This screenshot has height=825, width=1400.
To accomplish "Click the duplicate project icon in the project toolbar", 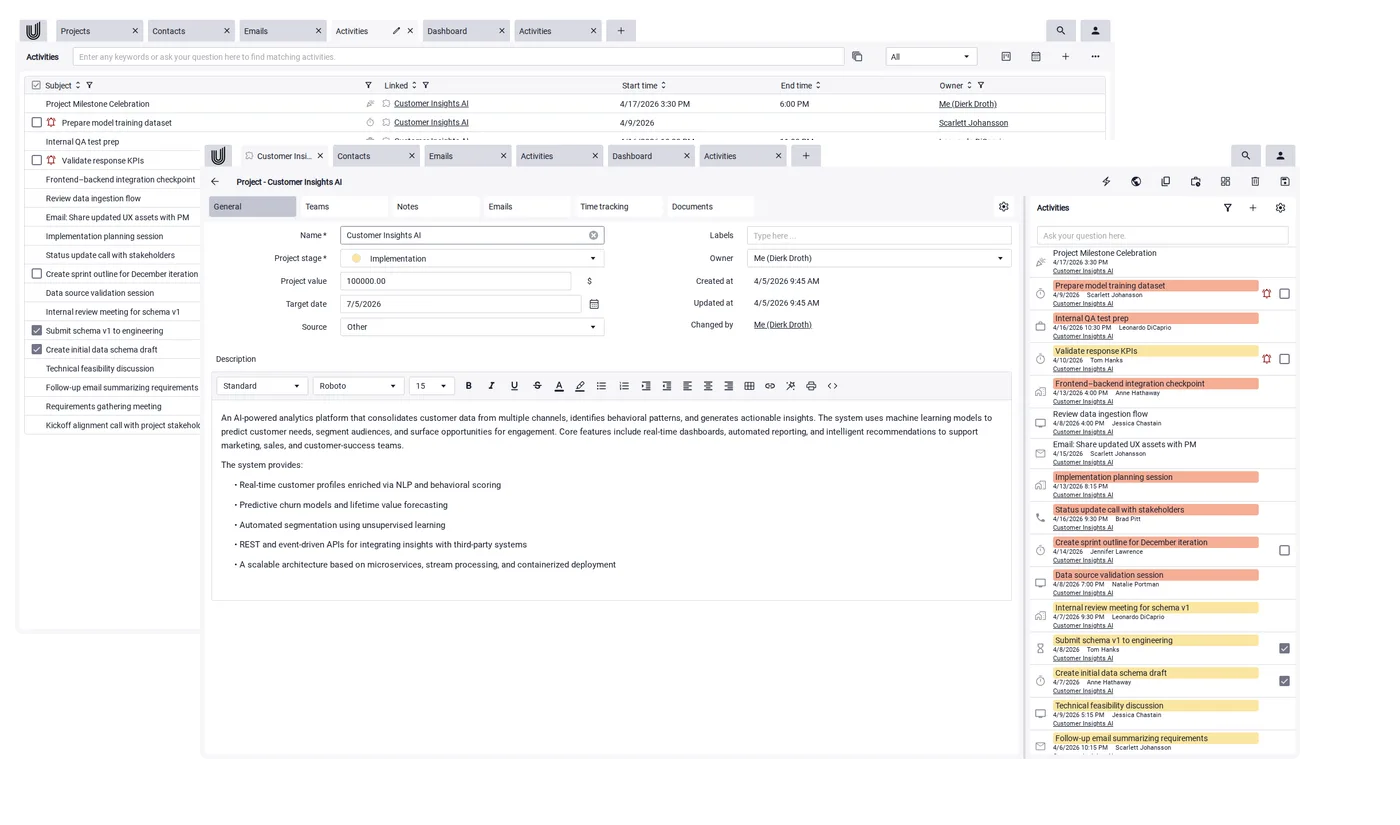I will pyautogui.click(x=1165, y=182).
